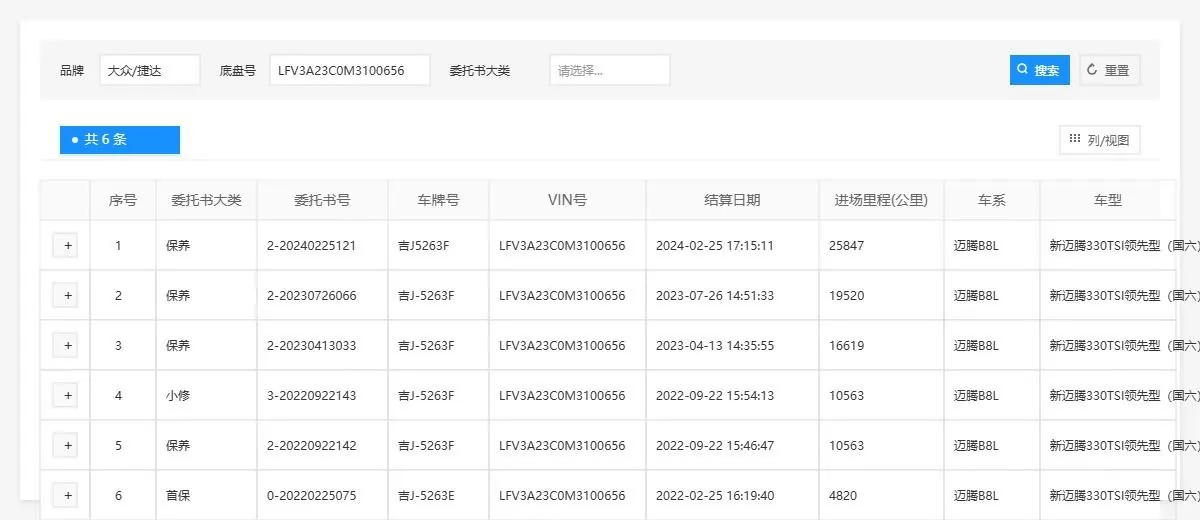
Task: Click settlement date 2022-02-25 16:19:40
Action: (715, 496)
